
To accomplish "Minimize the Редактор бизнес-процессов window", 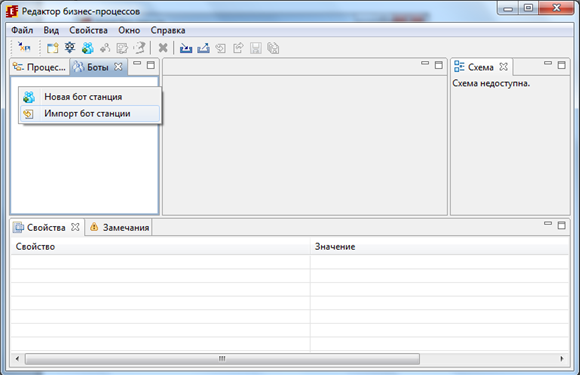I will (x=508, y=8).
